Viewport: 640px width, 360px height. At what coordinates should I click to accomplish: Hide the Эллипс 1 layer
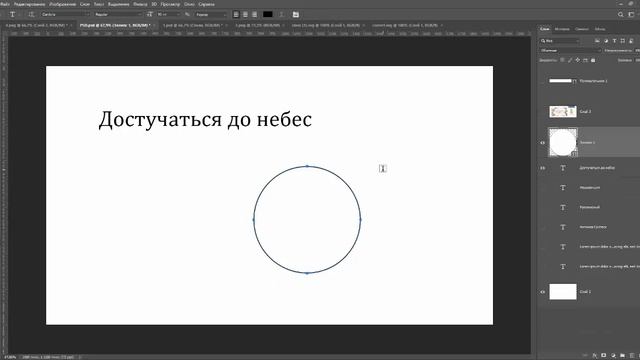click(x=542, y=143)
